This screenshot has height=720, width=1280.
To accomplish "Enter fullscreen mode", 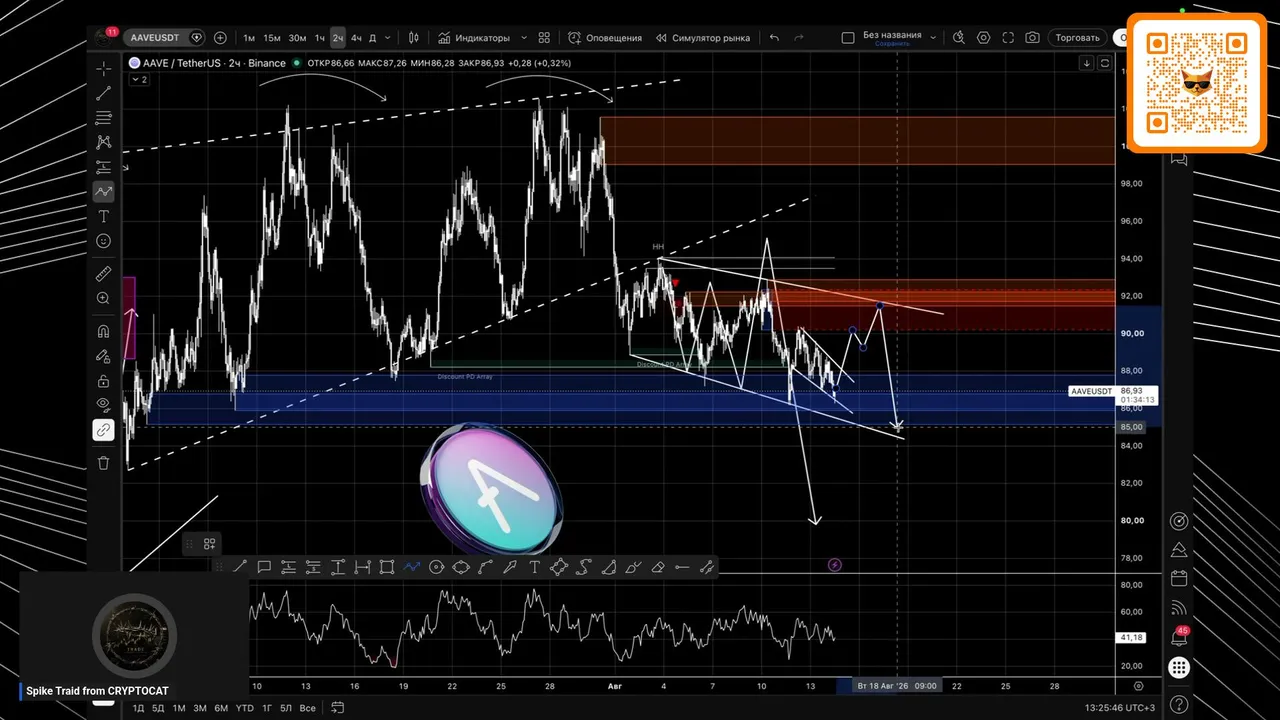I will pos(1008,38).
